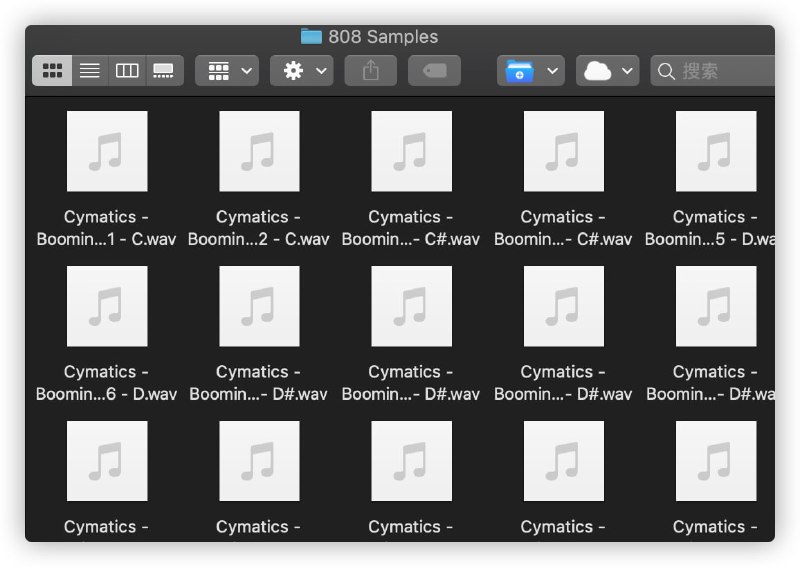Open the gear action menu
Image resolution: width=800 pixels, height=567 pixels.
(302, 70)
